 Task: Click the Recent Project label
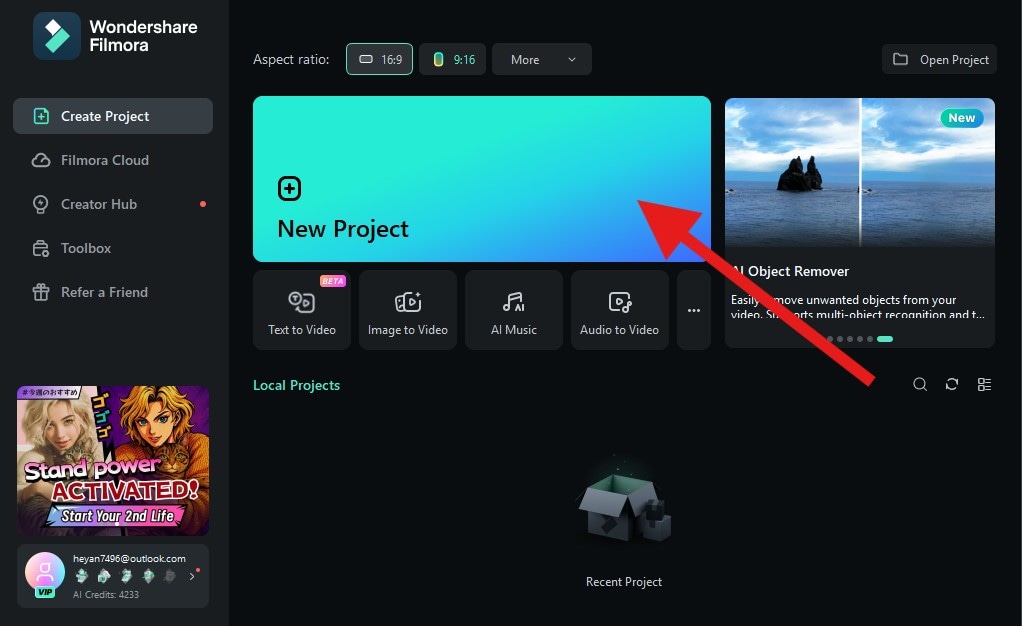click(624, 582)
